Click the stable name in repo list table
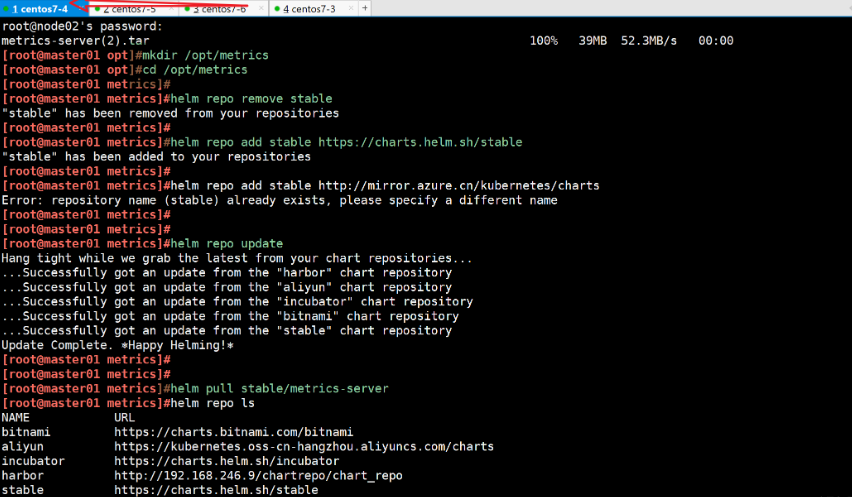The image size is (852, 497). click(22, 490)
